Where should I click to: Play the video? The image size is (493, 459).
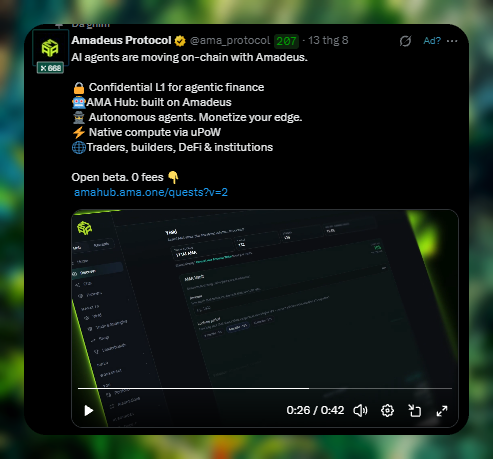[x=88, y=411]
